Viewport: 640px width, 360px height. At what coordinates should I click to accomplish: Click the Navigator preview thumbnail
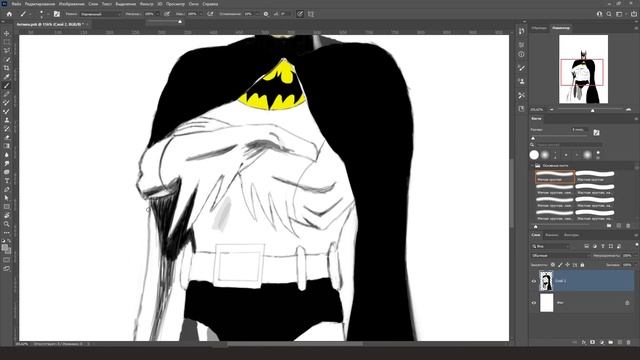(583, 69)
